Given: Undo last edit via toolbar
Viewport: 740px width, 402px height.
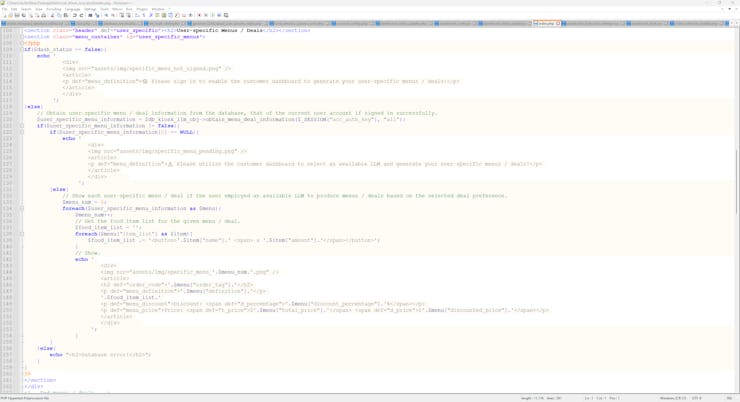Looking at the screenshot, I should 75,15.
